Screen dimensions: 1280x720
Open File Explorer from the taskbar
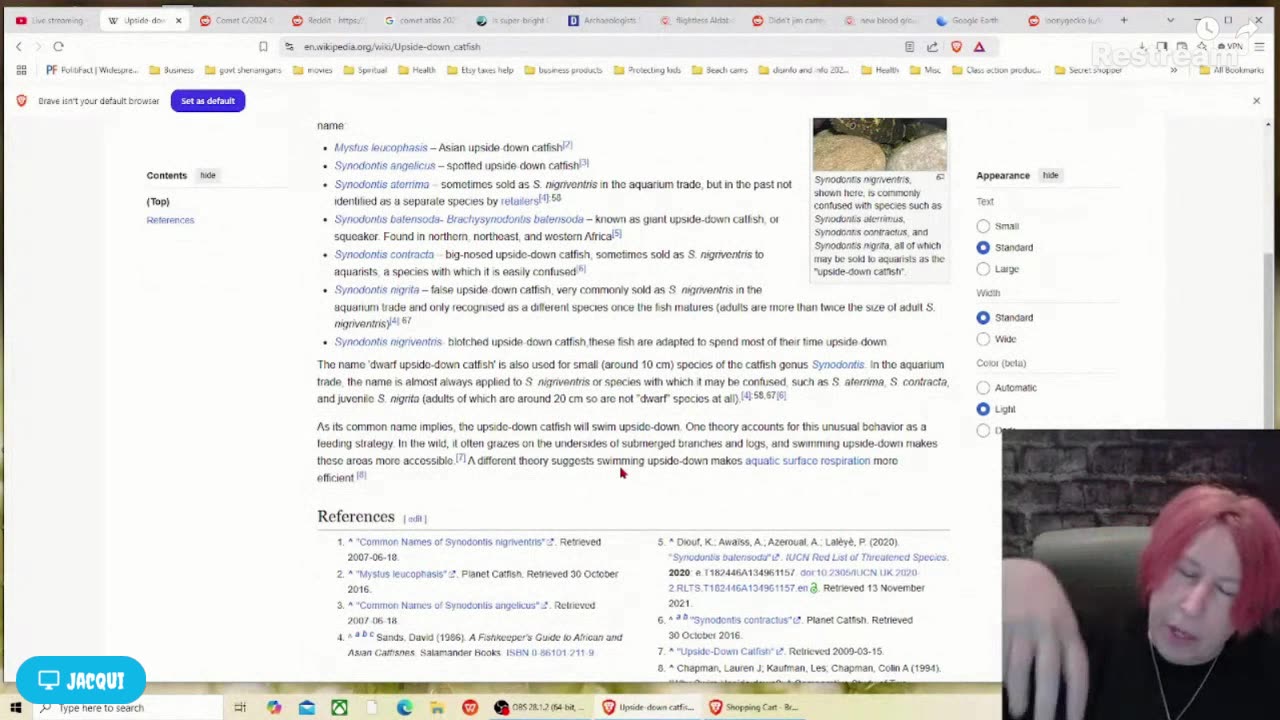pyautogui.click(x=437, y=707)
